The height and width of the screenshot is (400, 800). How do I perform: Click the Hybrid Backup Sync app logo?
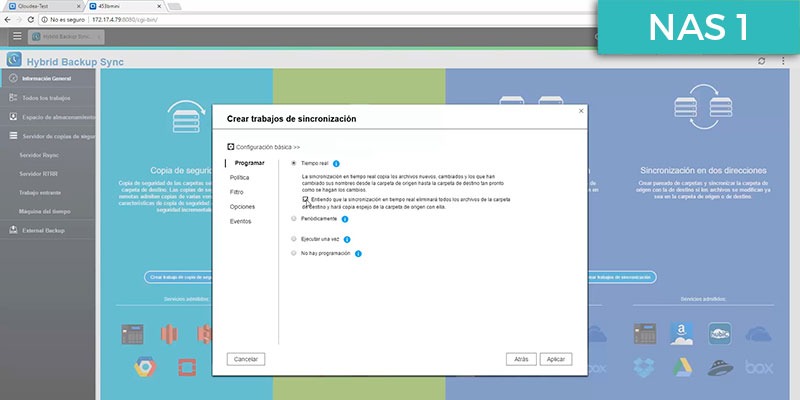(14, 60)
